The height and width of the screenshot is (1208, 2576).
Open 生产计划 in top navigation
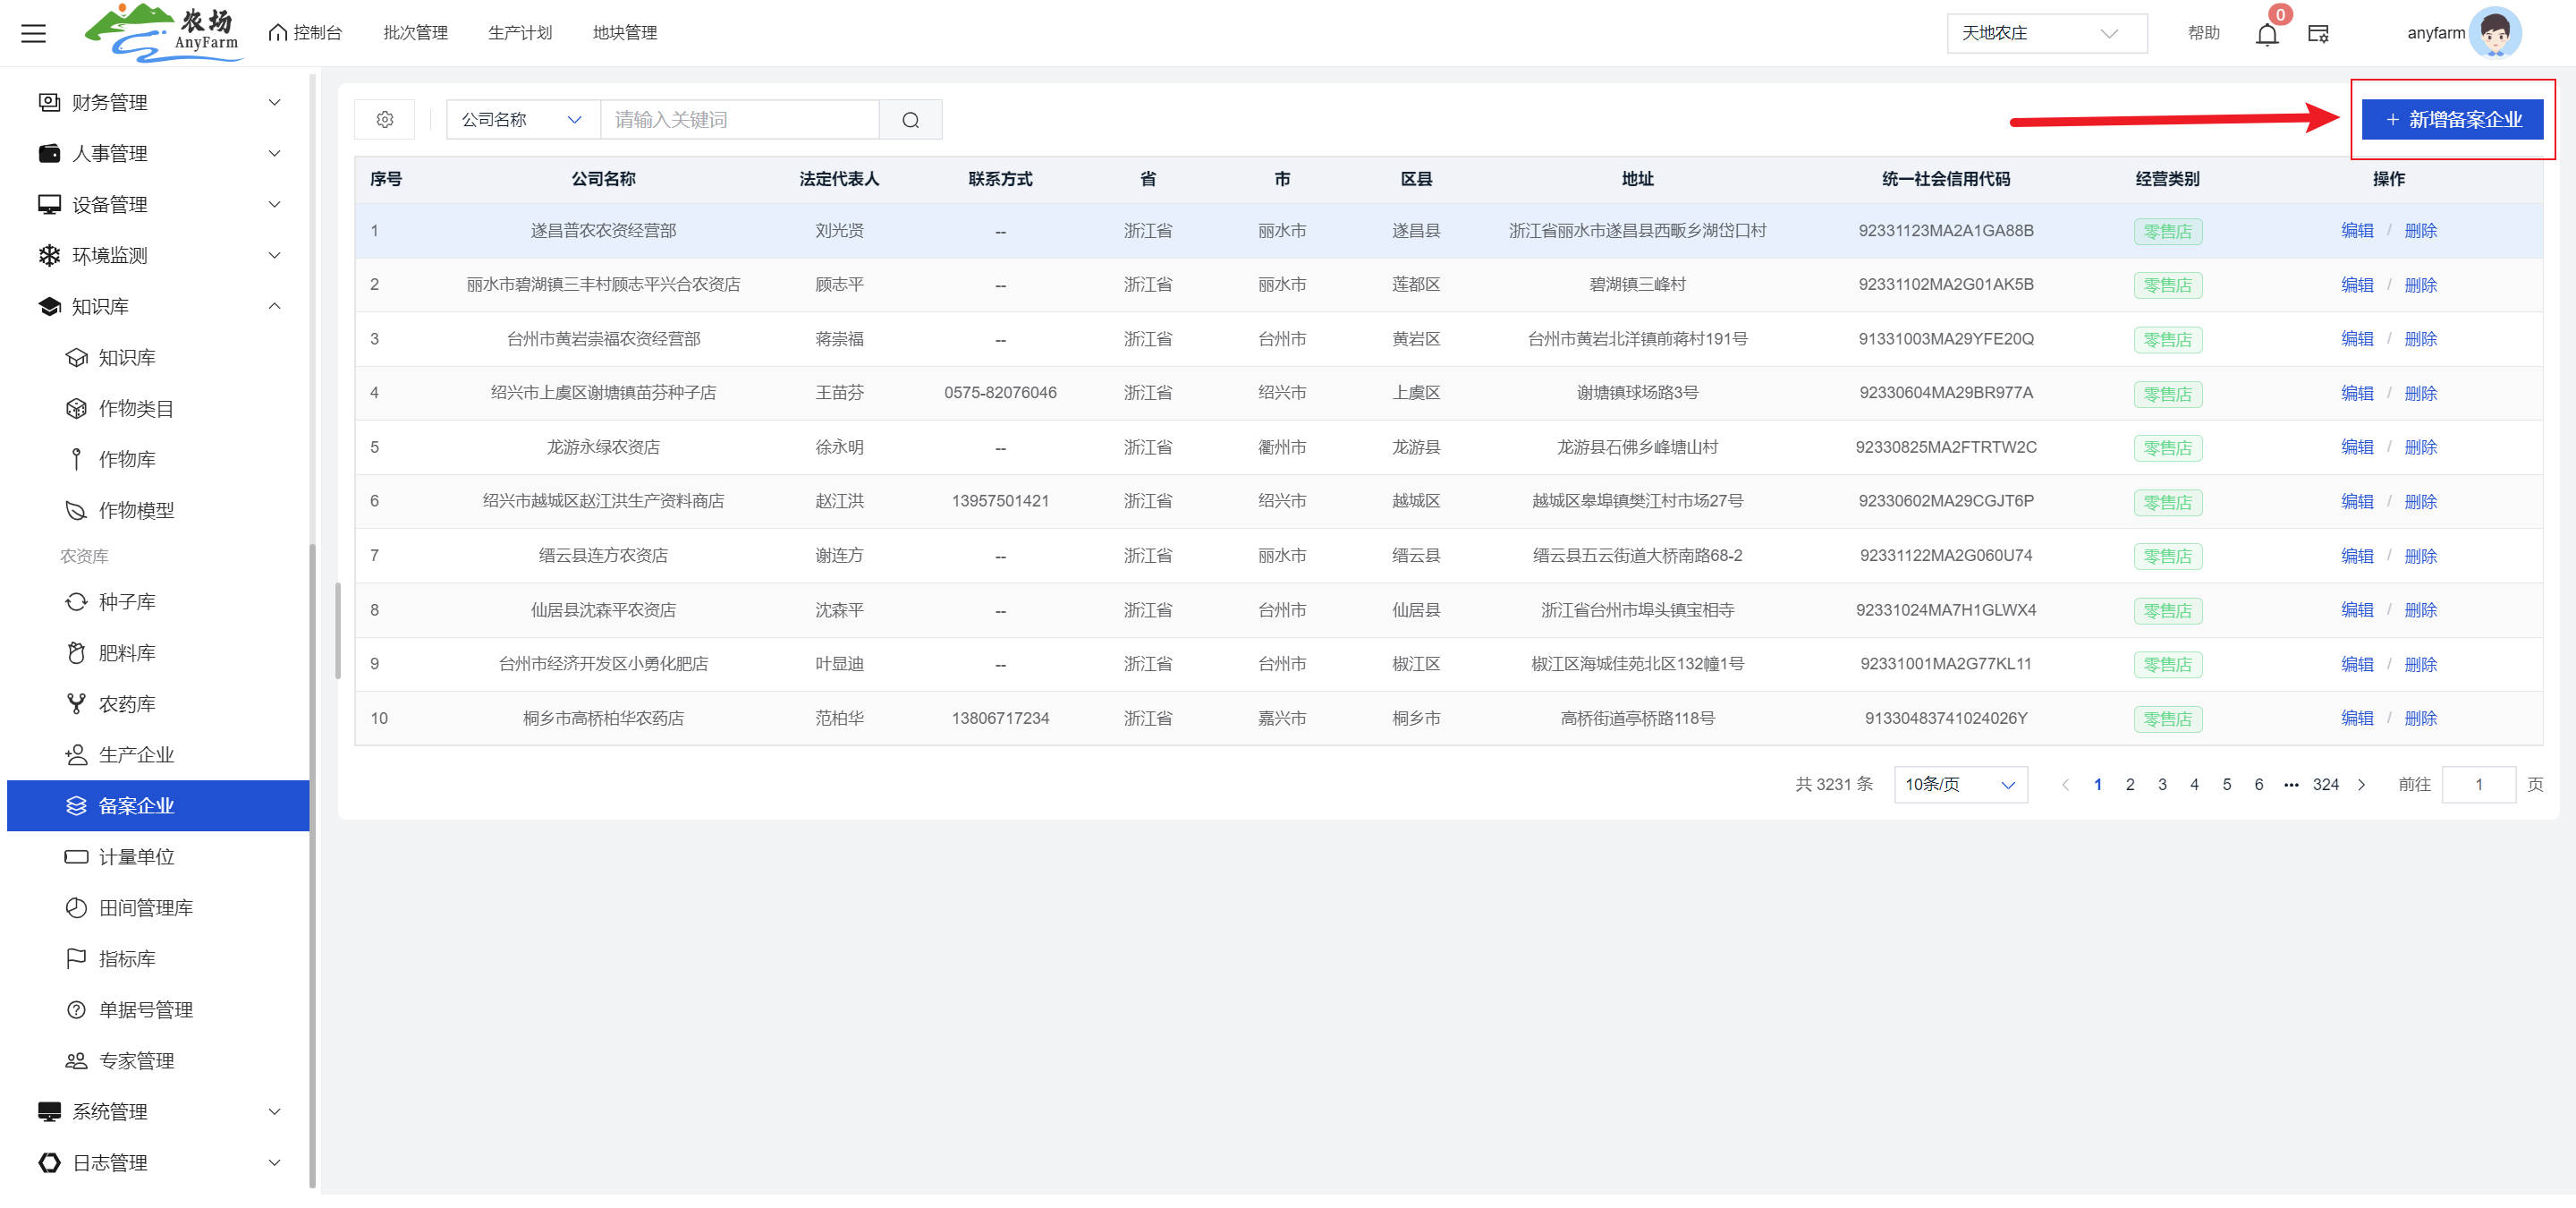coord(519,33)
